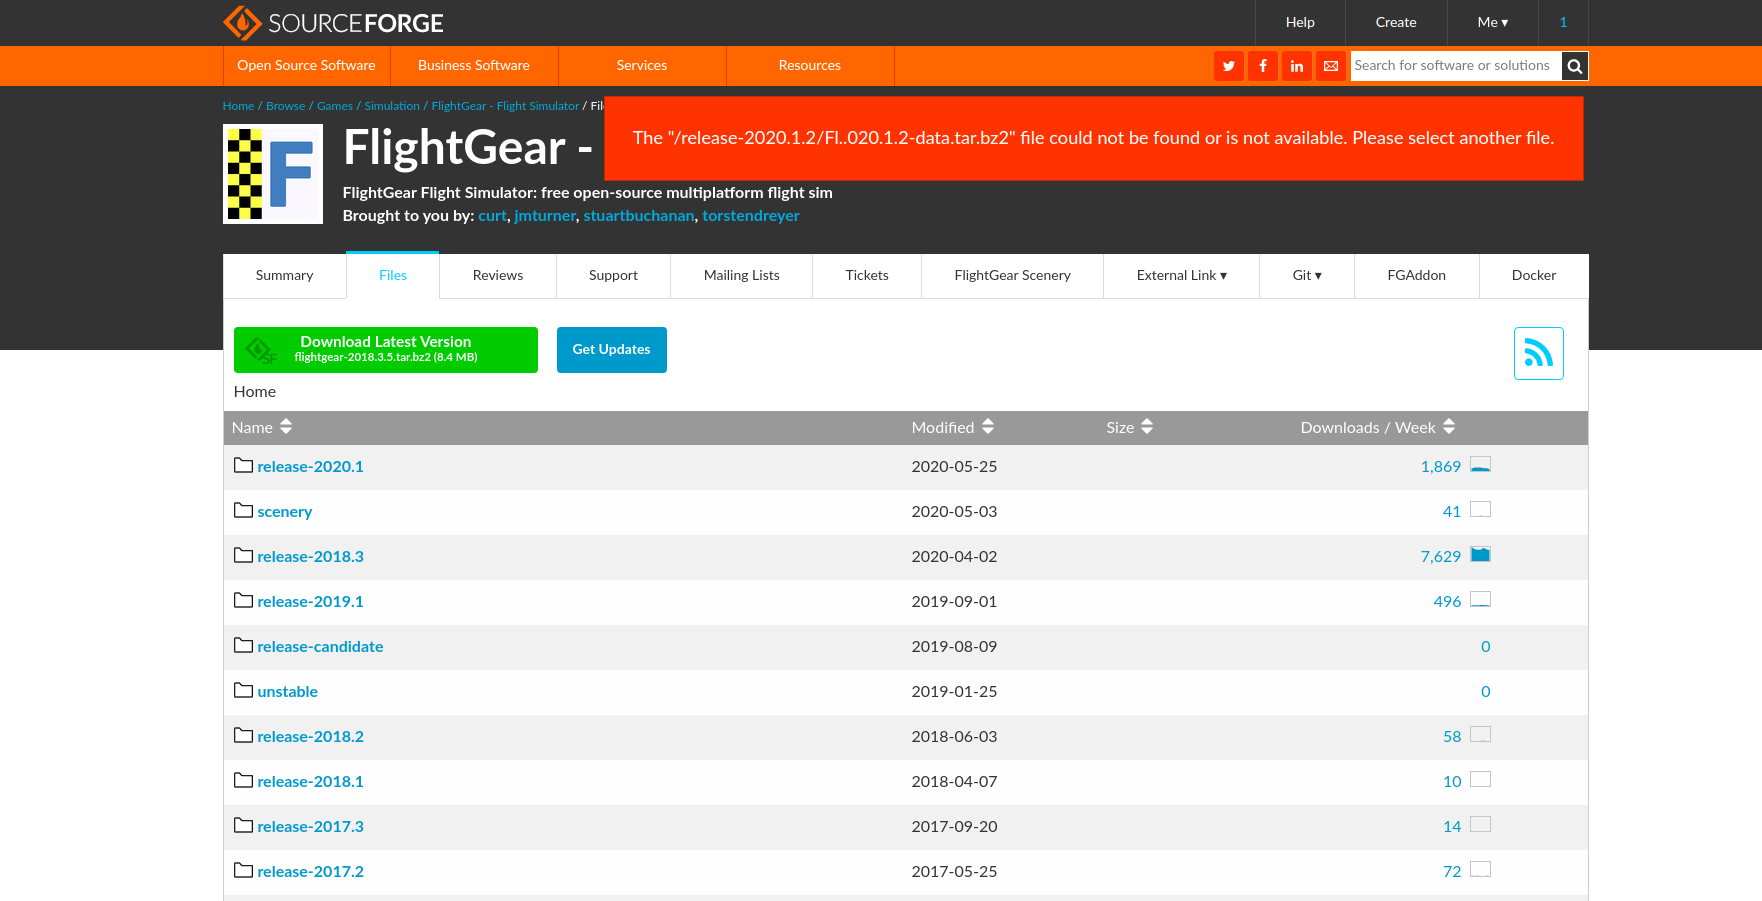1762x901 pixels.
Task: Click the SourceForge logo
Action: click(x=333, y=22)
